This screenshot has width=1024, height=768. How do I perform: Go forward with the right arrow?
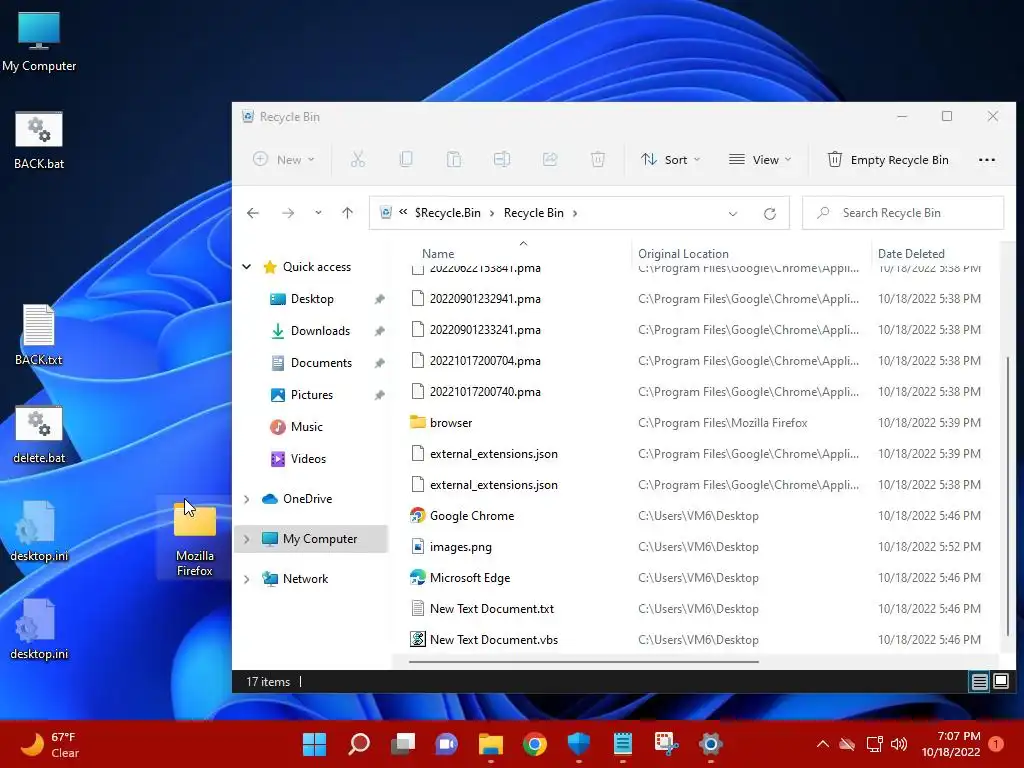pos(288,213)
